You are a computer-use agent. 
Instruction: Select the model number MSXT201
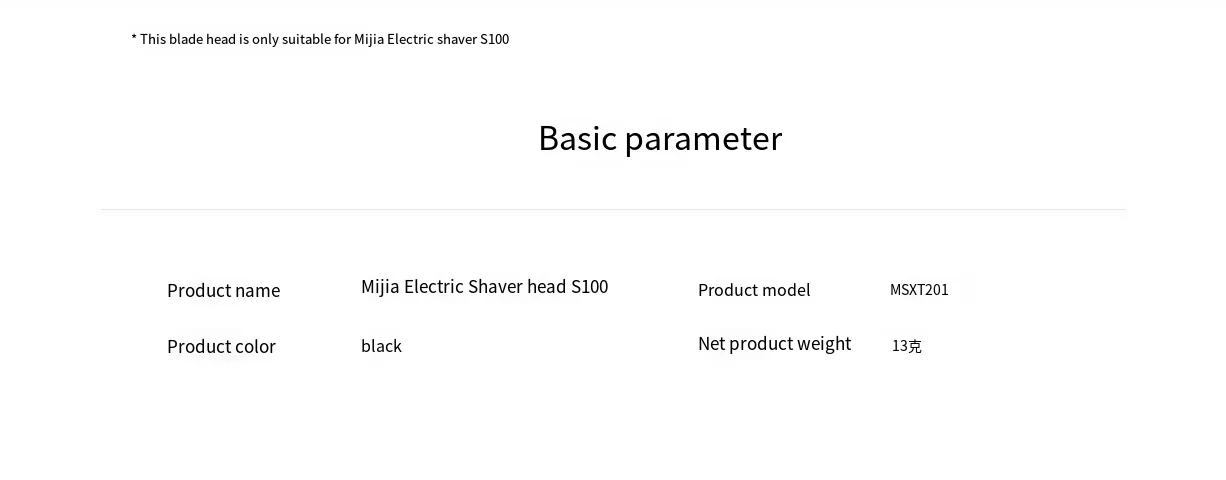919,290
